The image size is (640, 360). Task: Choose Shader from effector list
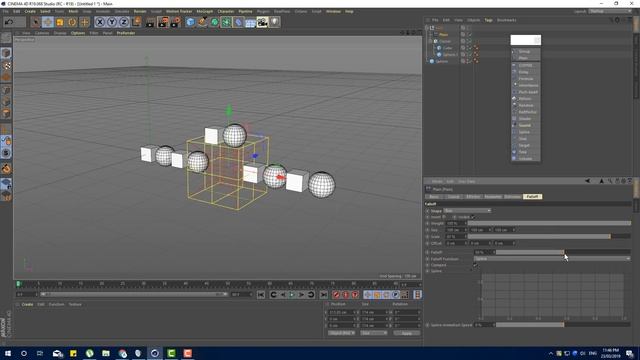[x=526, y=119]
